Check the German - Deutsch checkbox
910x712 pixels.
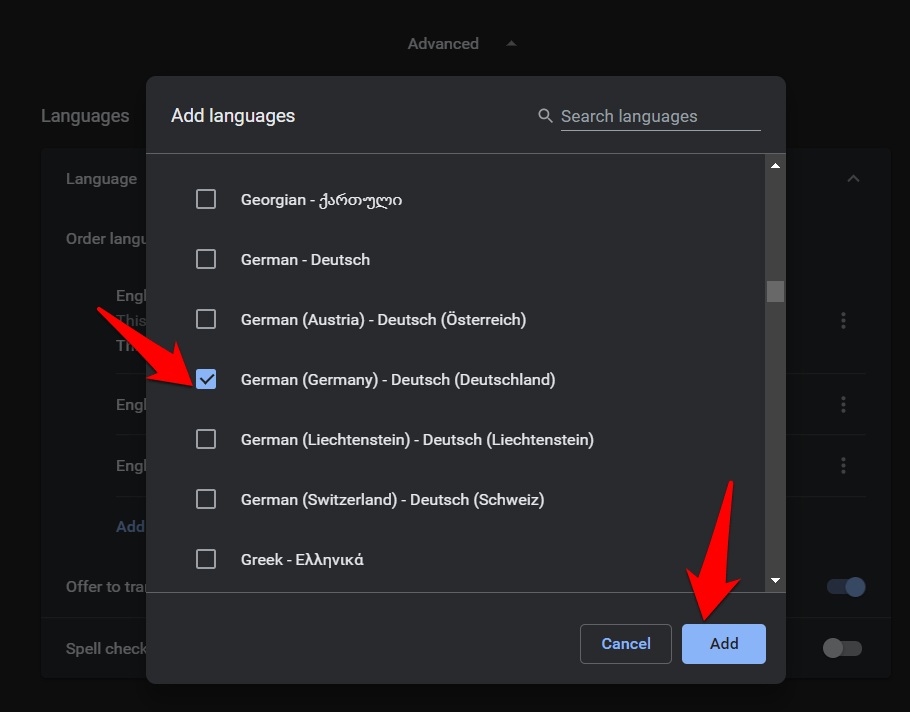pos(206,259)
